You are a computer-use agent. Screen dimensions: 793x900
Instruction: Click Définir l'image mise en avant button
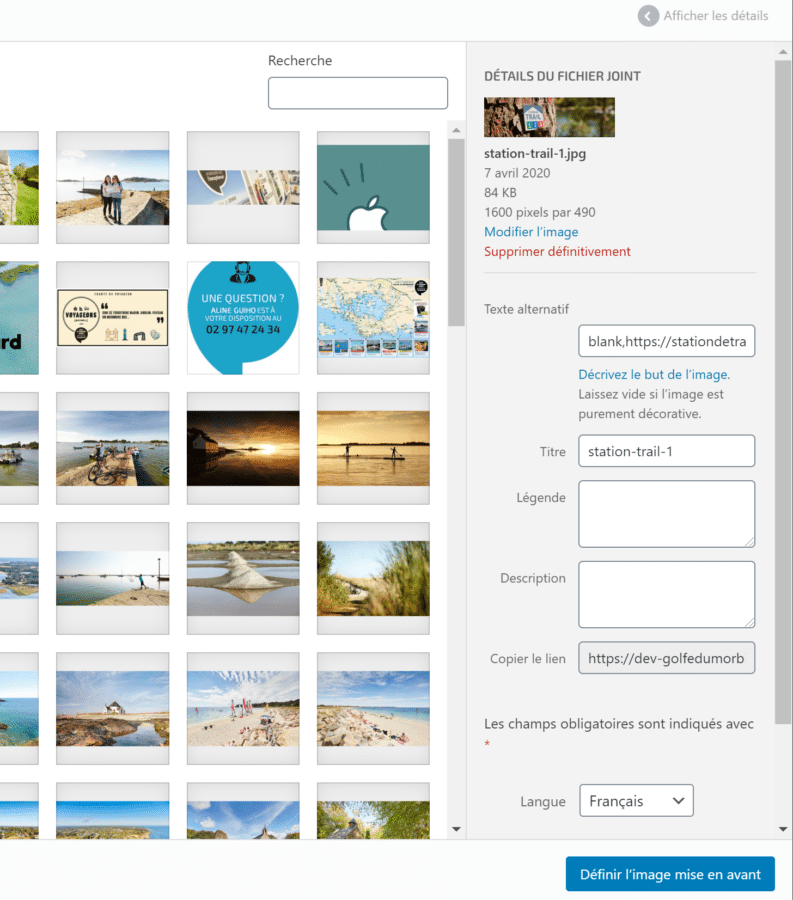[x=669, y=873]
